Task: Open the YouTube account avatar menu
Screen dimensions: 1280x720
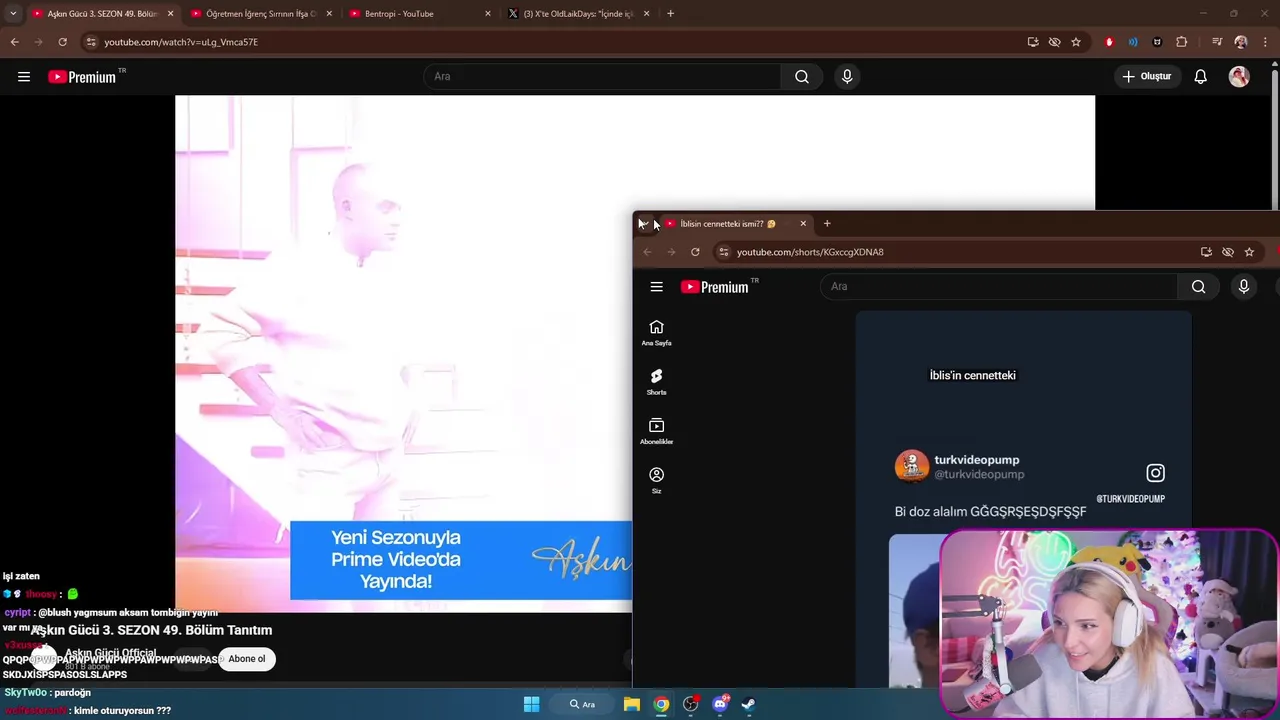Action: [x=1239, y=77]
